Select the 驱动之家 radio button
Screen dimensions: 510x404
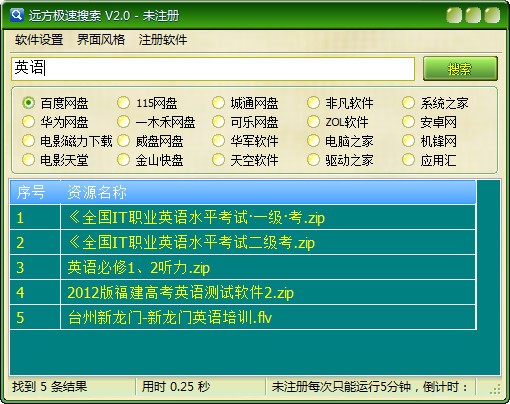[x=313, y=160]
